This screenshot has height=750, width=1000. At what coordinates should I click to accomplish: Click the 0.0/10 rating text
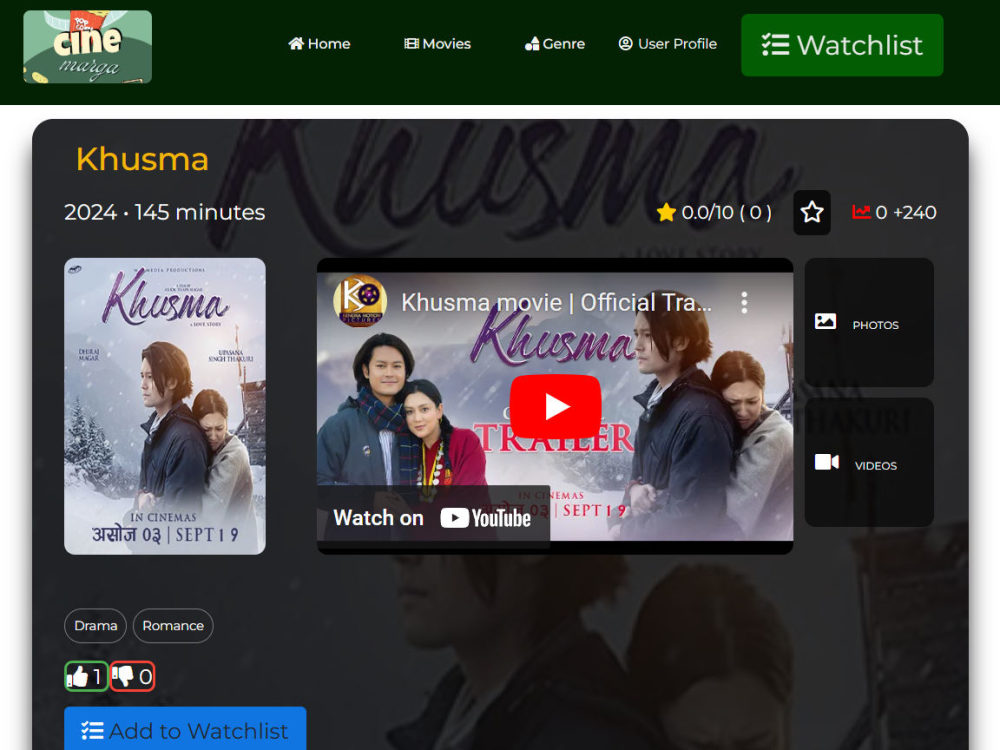tap(726, 212)
